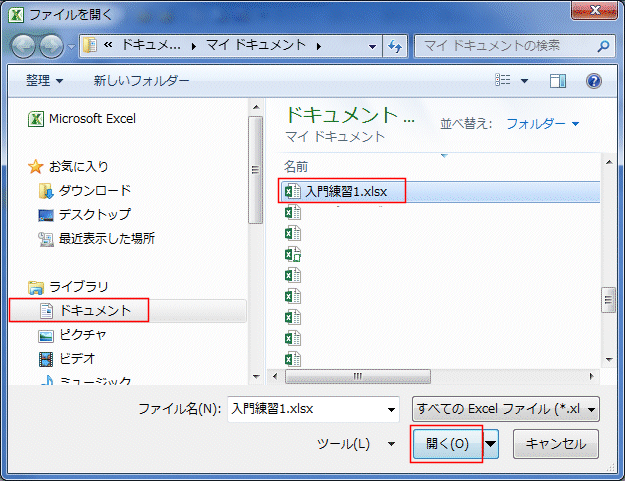Click navigation pane scroll down arrow
Screen dimensions: 625x481
[256, 377]
